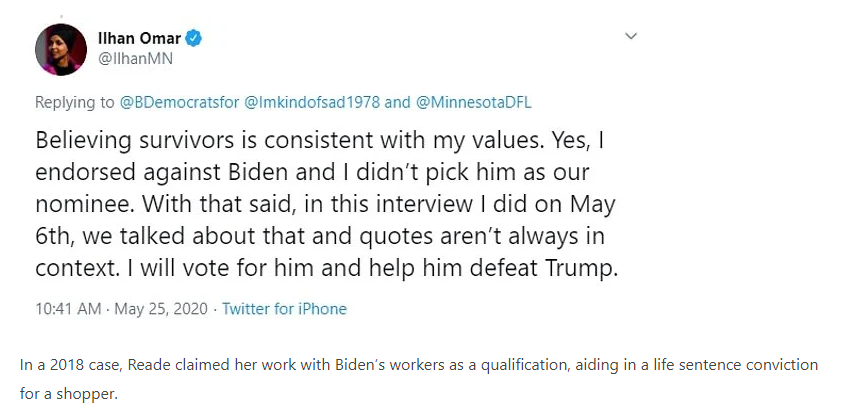Open the Twitter for iPhone link
852x419 pixels.
click(284, 309)
